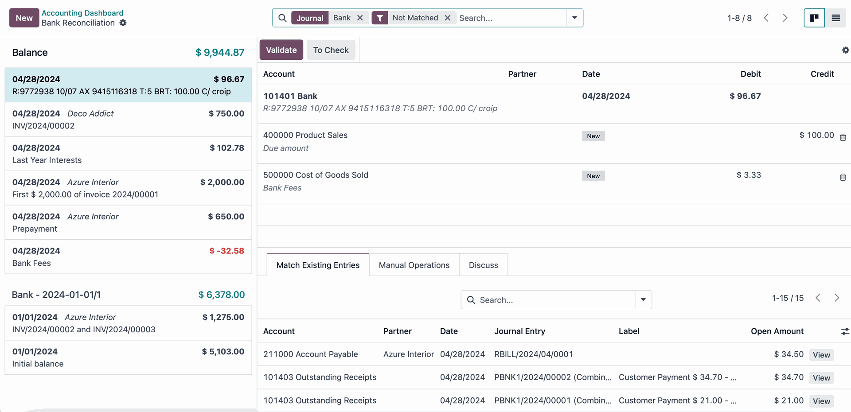Image resolution: width=851 pixels, height=412 pixels.
Task: View the RBILL/2024/04/0001 entry
Action: click(821, 355)
